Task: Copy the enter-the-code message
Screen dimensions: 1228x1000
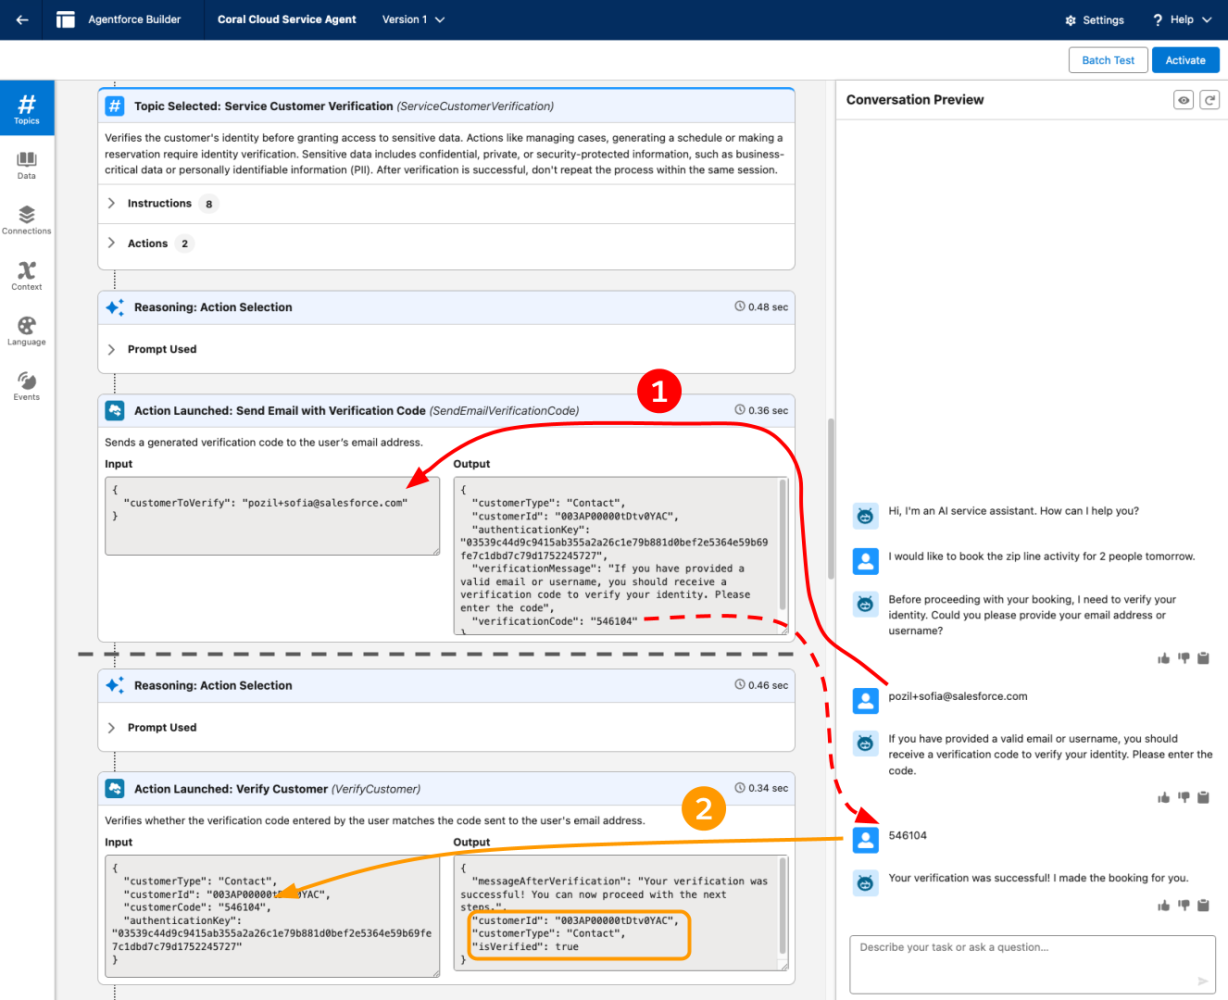Action: coord(1204,797)
